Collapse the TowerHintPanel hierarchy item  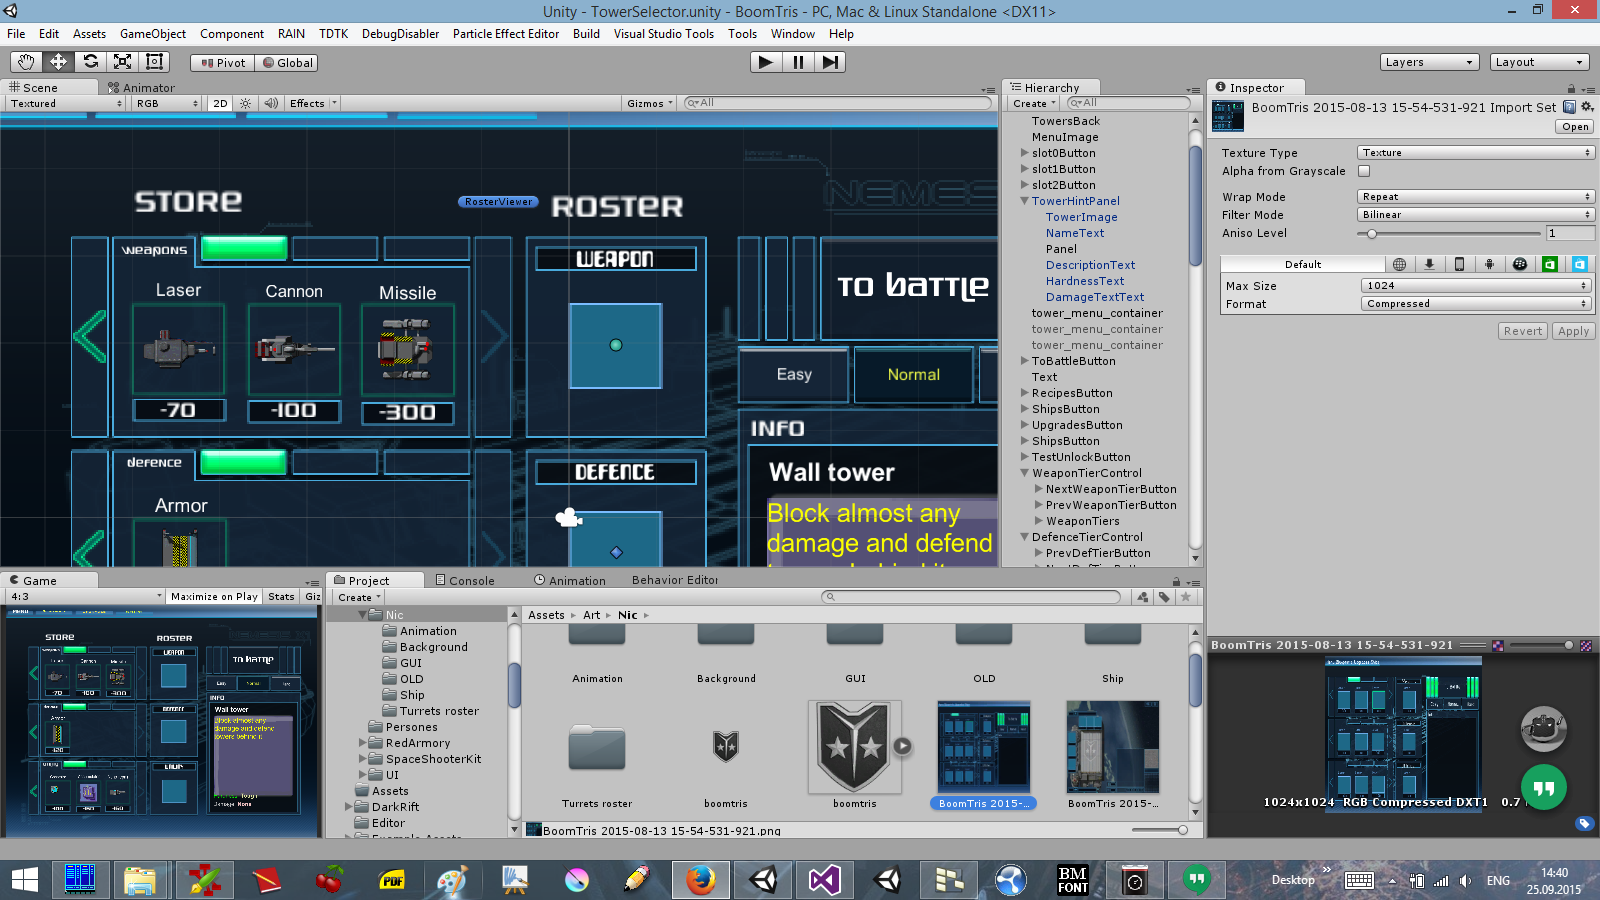pyautogui.click(x=1025, y=201)
